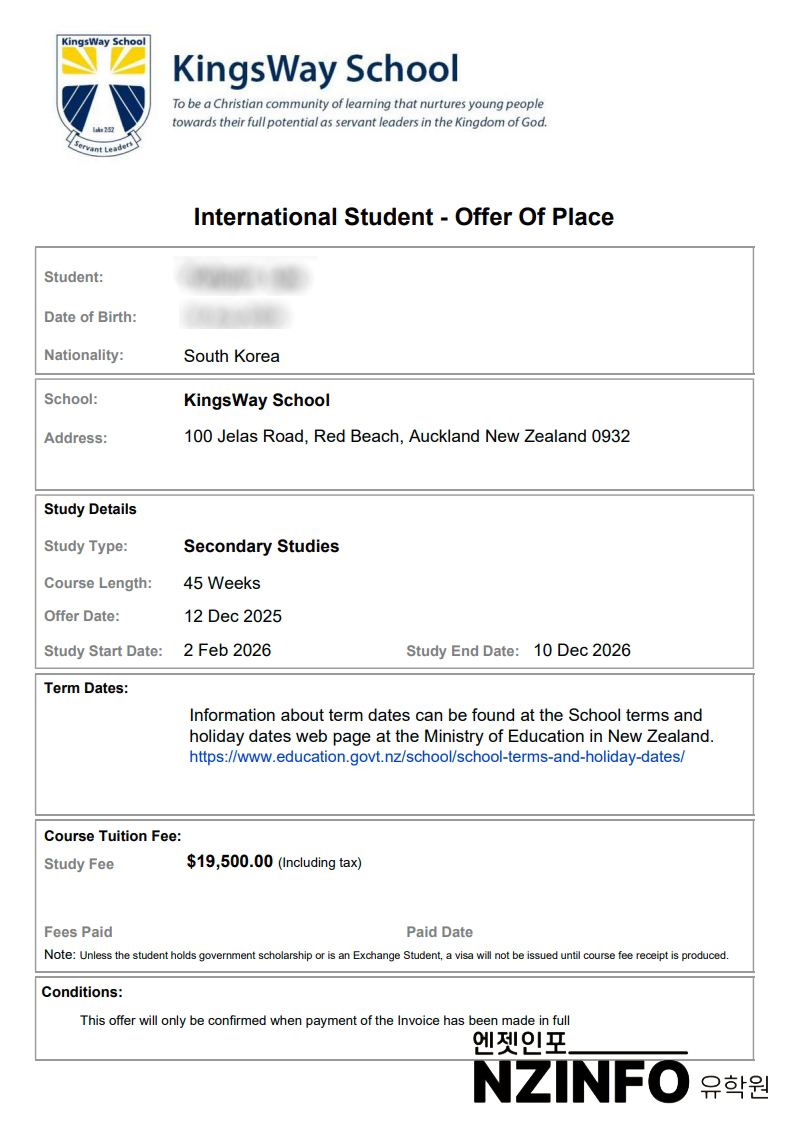This screenshot has height=1122, width=793.
Task: Click the 10 Dec 2026 end date
Action: (x=582, y=650)
